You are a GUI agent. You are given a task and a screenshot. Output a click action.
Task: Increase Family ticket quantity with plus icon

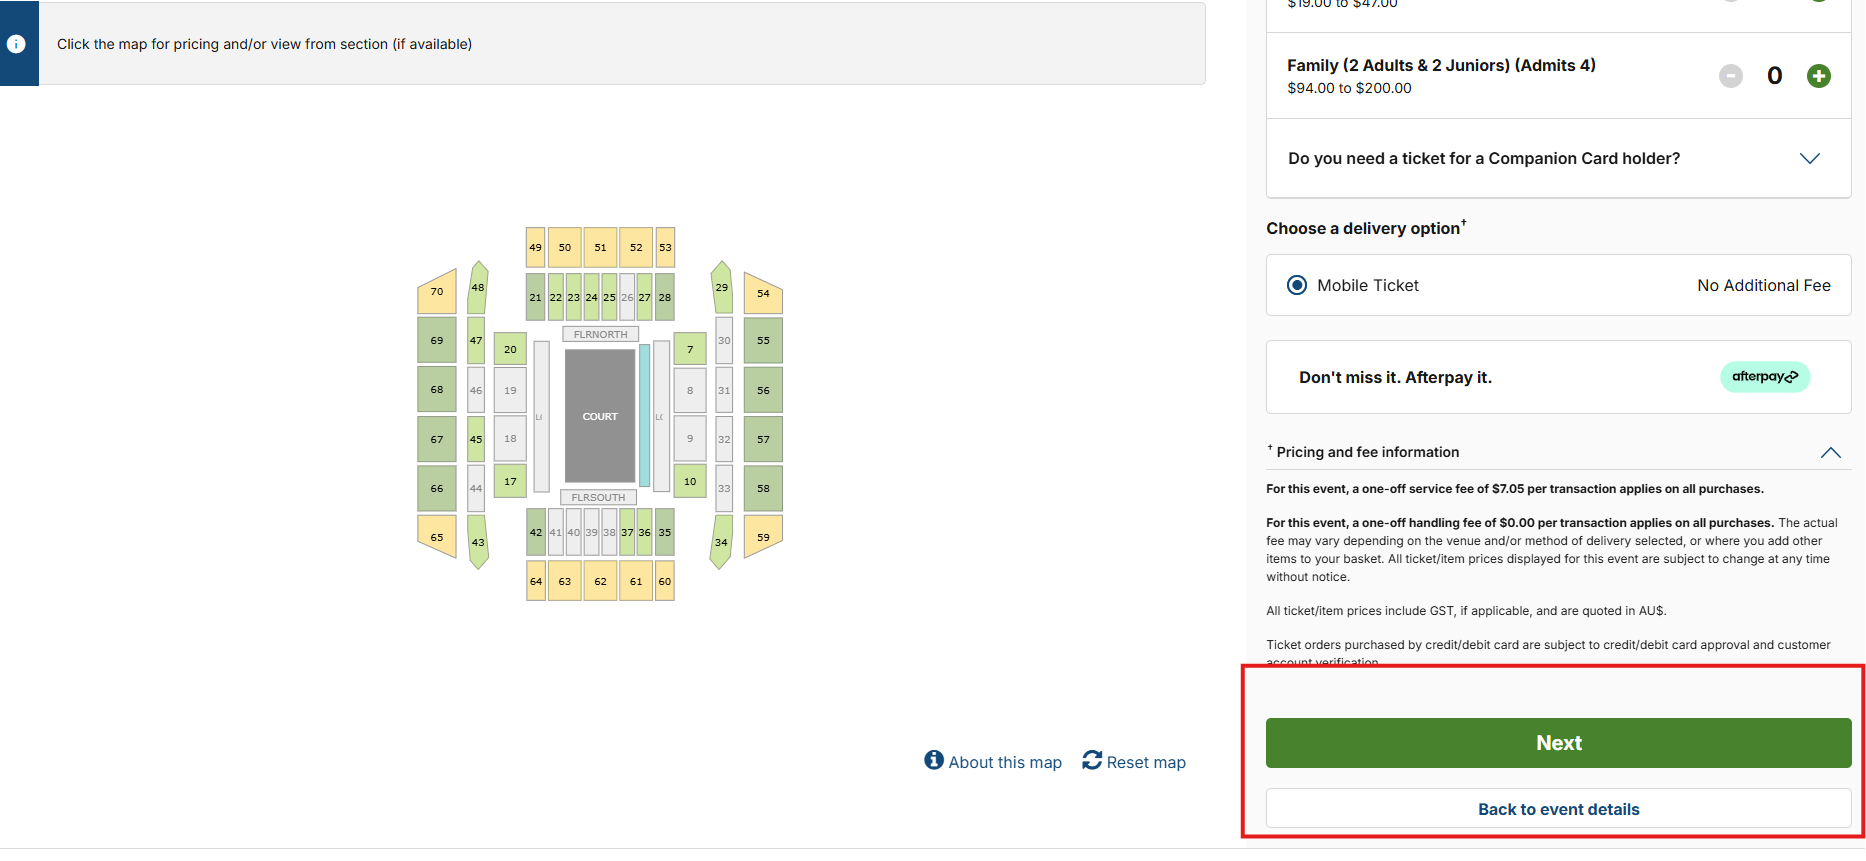click(x=1818, y=76)
